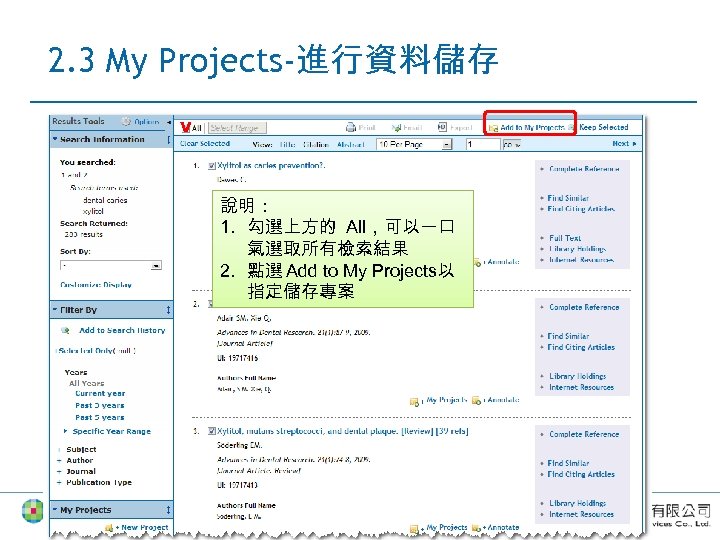Open Xylitol, mutans streptococci title link
Screen dimensions: 720x540
point(343,431)
